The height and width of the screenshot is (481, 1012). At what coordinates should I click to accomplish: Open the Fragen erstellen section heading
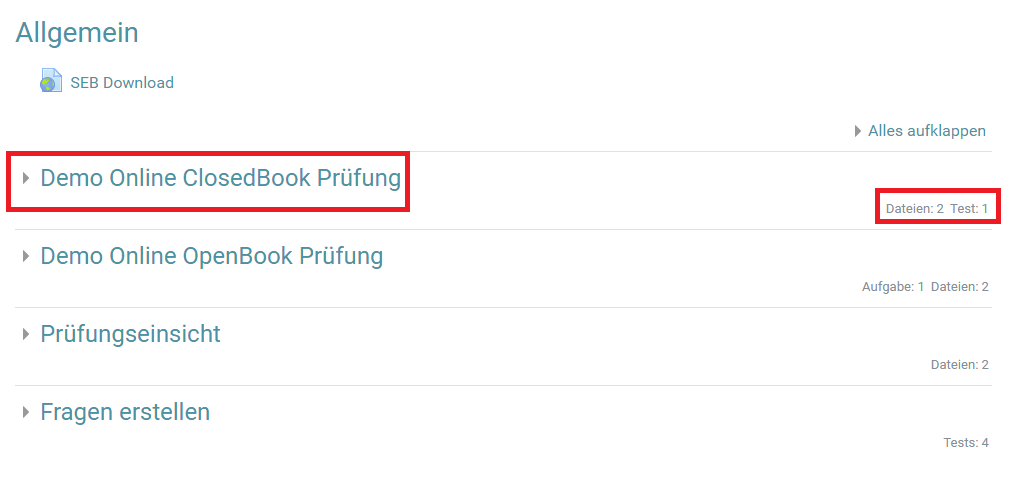(x=125, y=412)
